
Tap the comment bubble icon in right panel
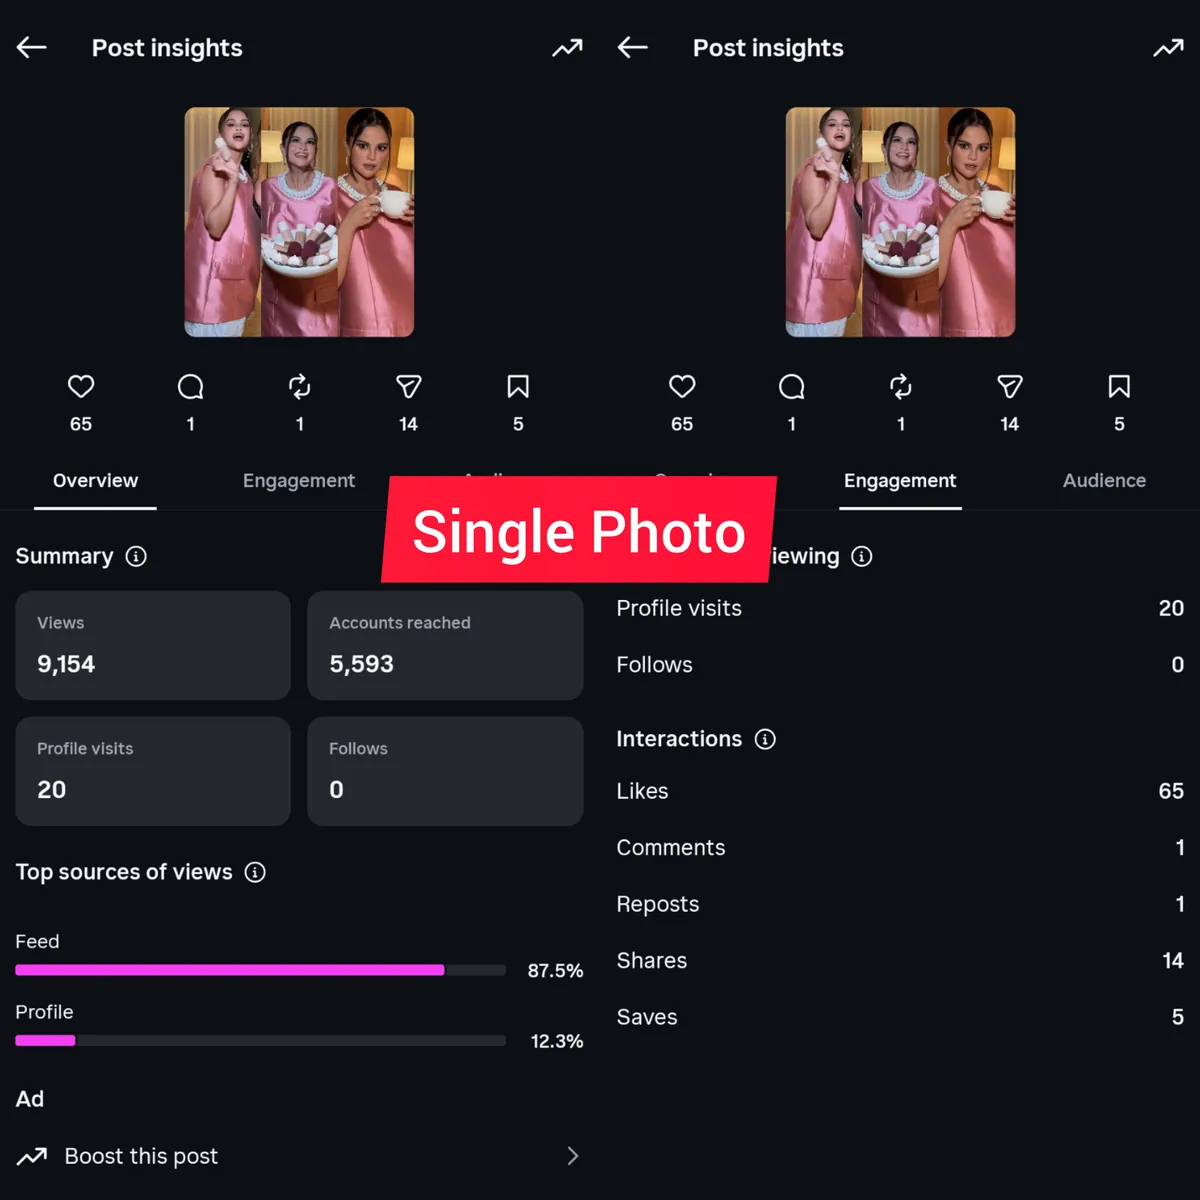tap(791, 387)
